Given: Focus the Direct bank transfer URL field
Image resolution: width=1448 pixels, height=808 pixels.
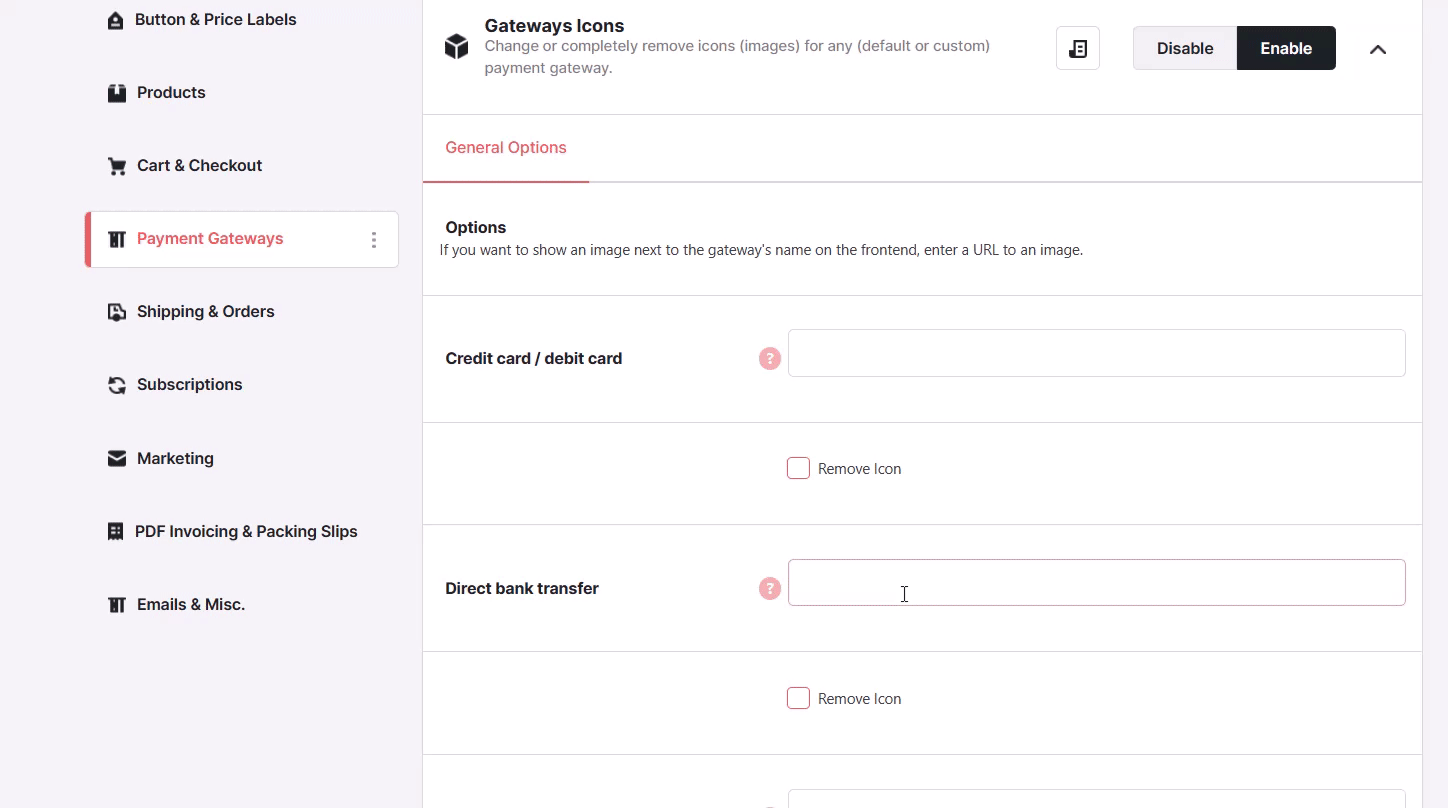Looking at the screenshot, I should 1097,582.
